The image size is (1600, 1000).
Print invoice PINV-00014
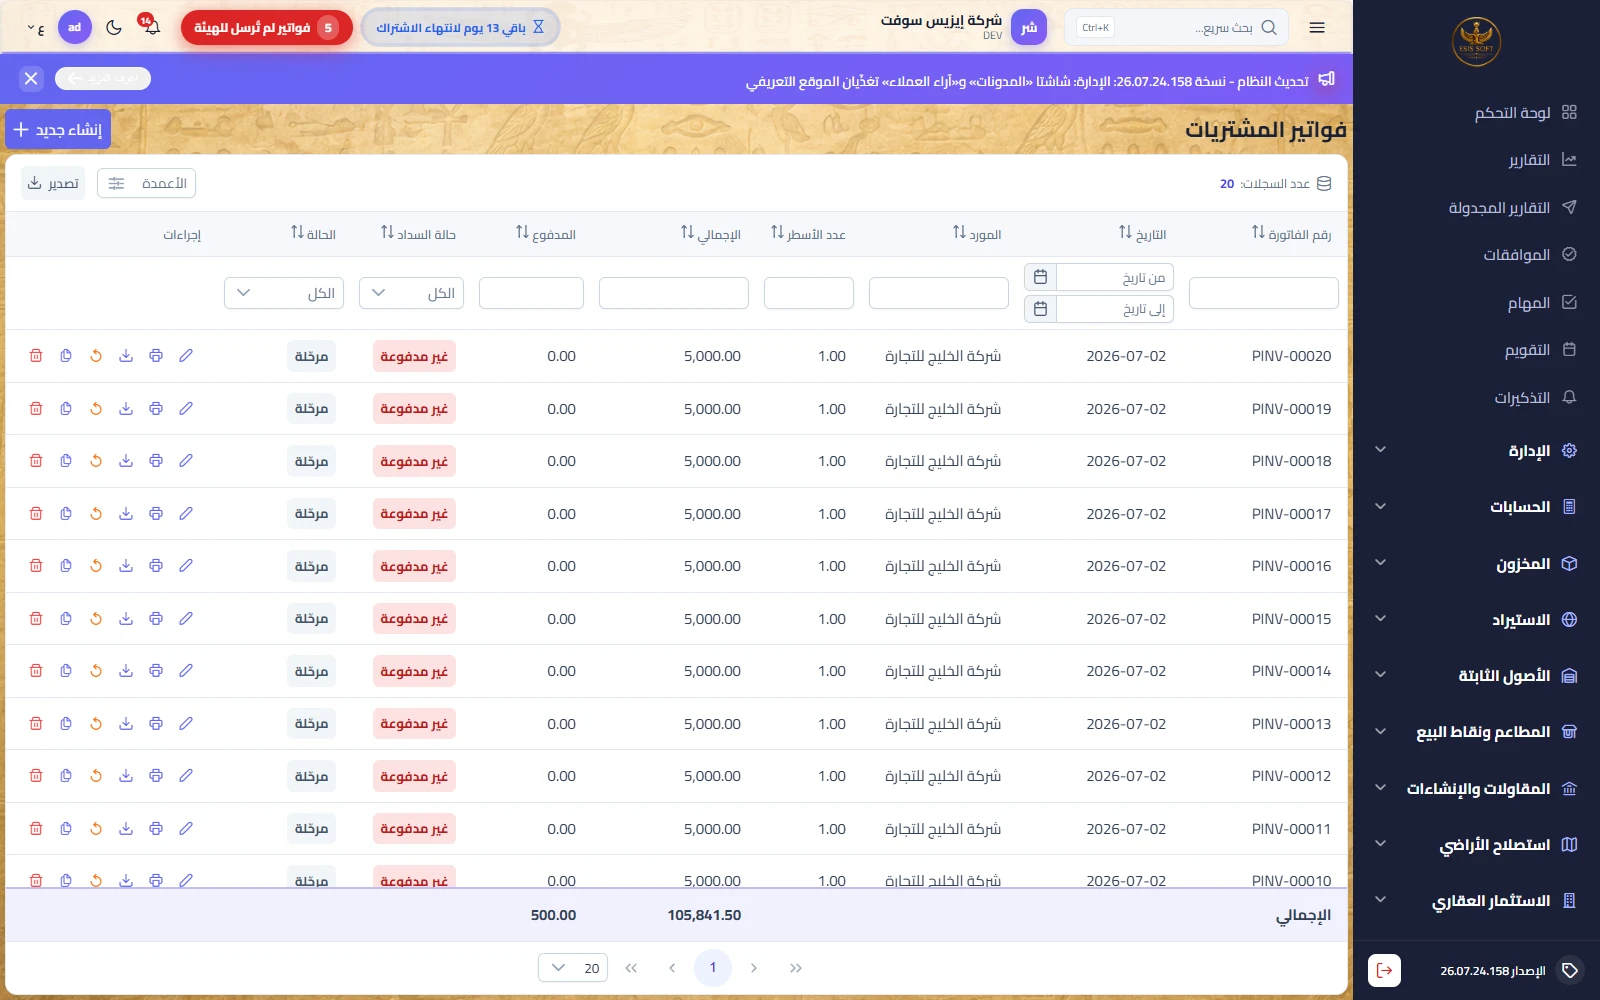pos(156,671)
